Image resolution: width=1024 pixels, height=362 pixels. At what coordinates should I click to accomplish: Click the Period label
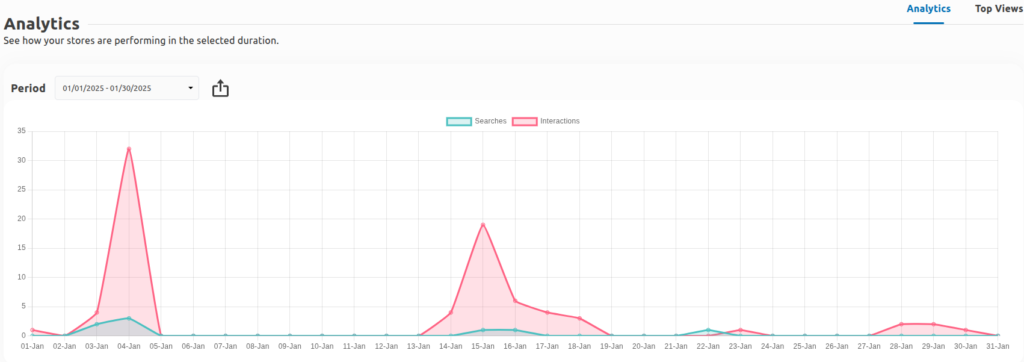click(28, 88)
